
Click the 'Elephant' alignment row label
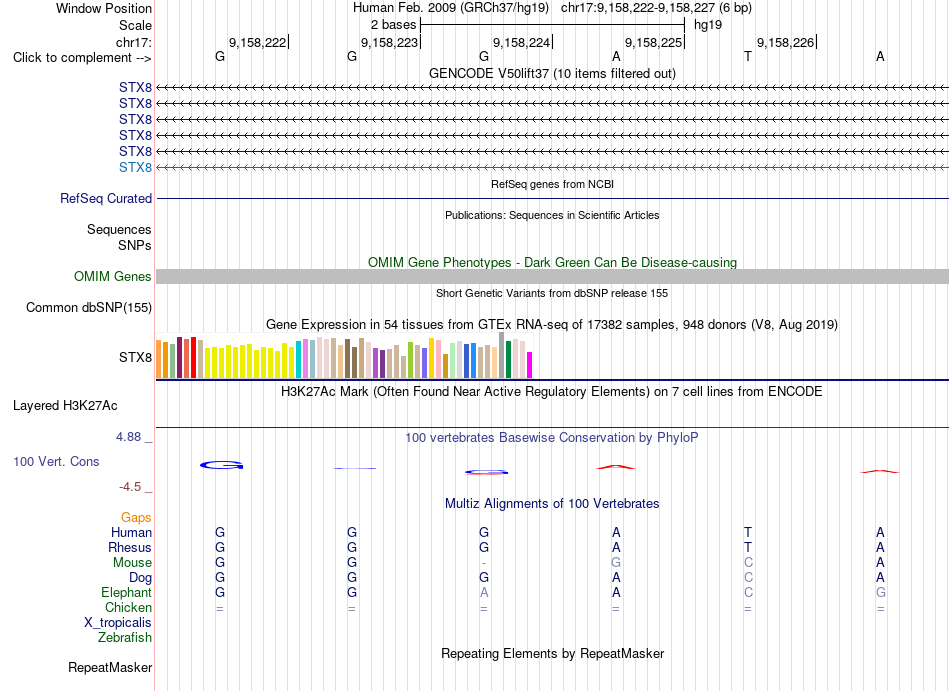click(126, 592)
